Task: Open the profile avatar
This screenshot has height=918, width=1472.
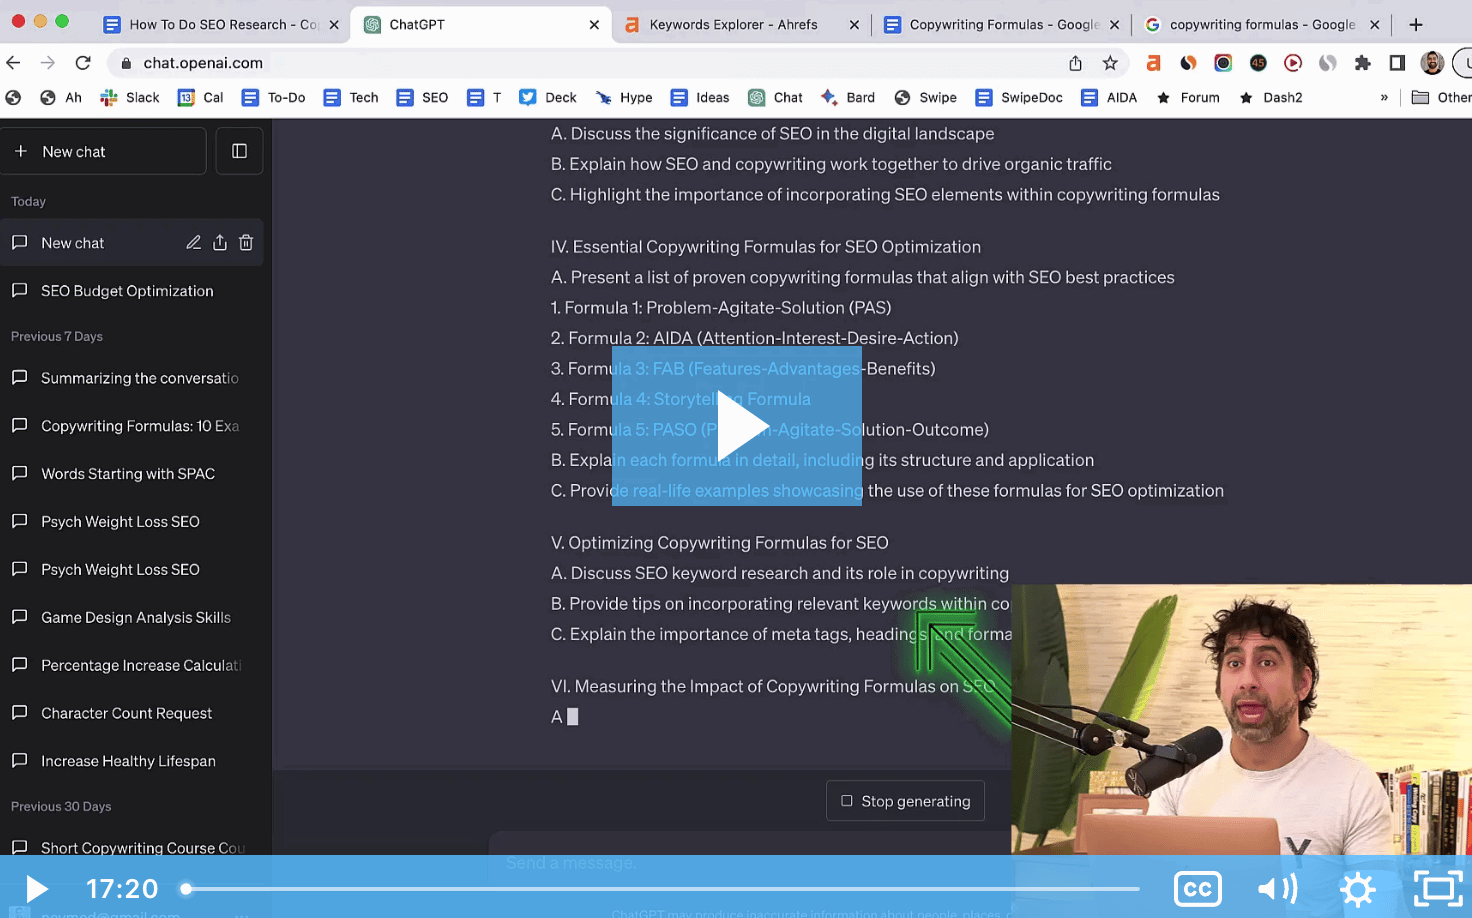Action: (1432, 63)
